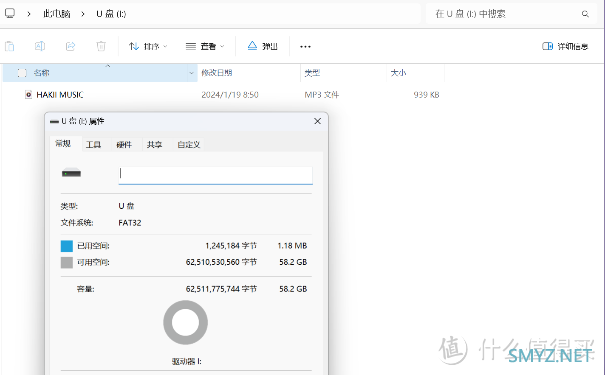Open the three-dot more options menu

click(305, 47)
